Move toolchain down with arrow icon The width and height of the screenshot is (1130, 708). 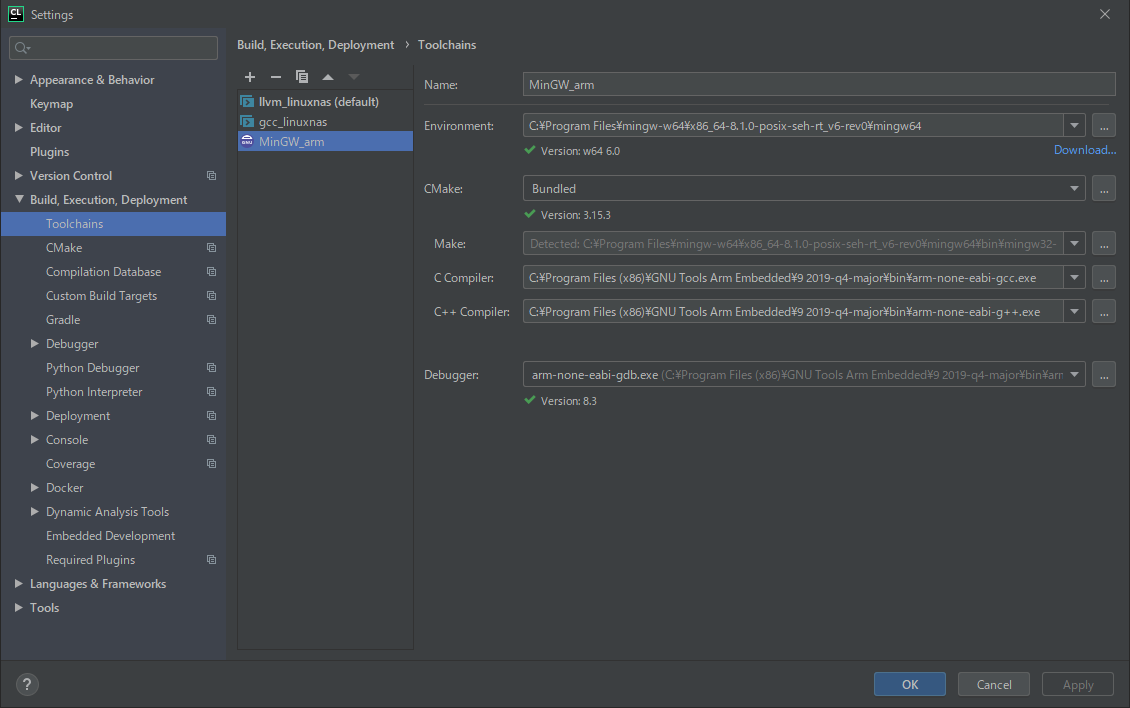click(354, 76)
